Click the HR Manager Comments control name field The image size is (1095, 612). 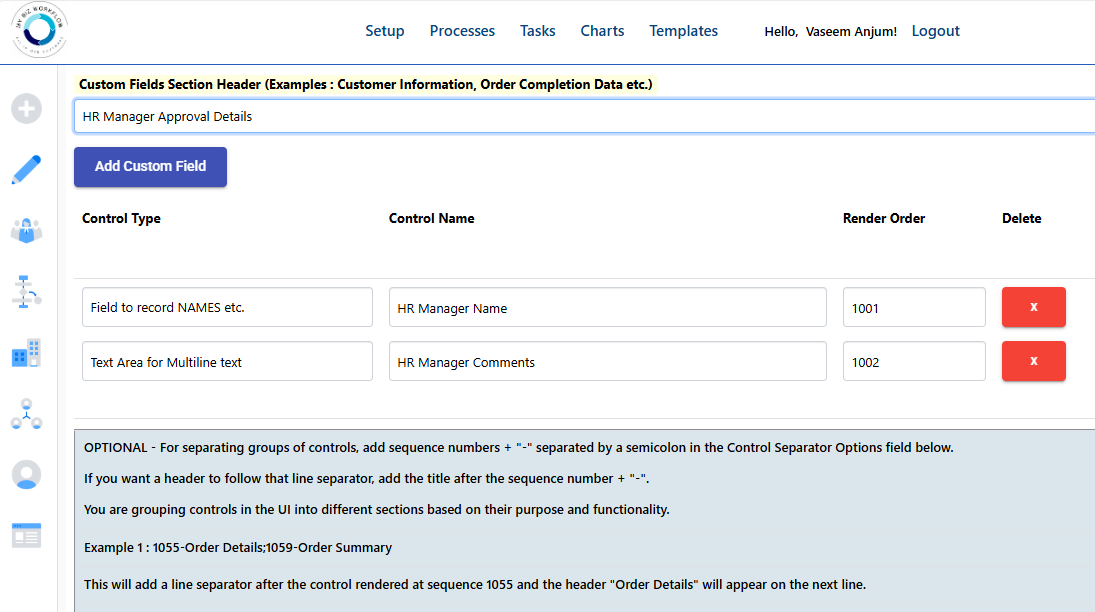coord(608,361)
